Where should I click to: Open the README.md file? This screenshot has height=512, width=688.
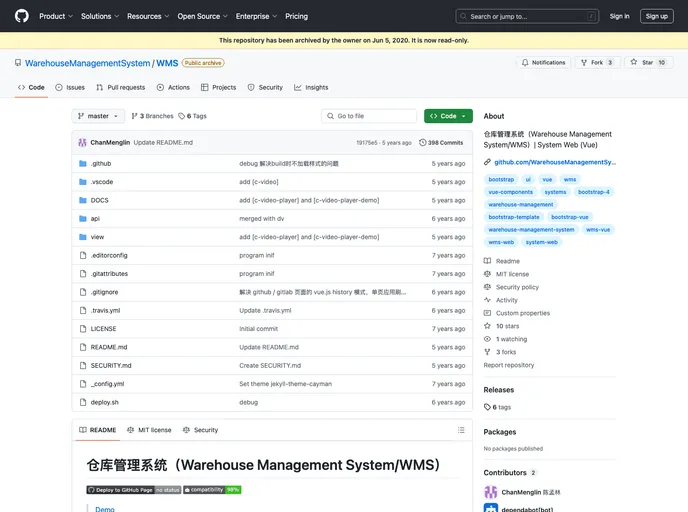109,347
